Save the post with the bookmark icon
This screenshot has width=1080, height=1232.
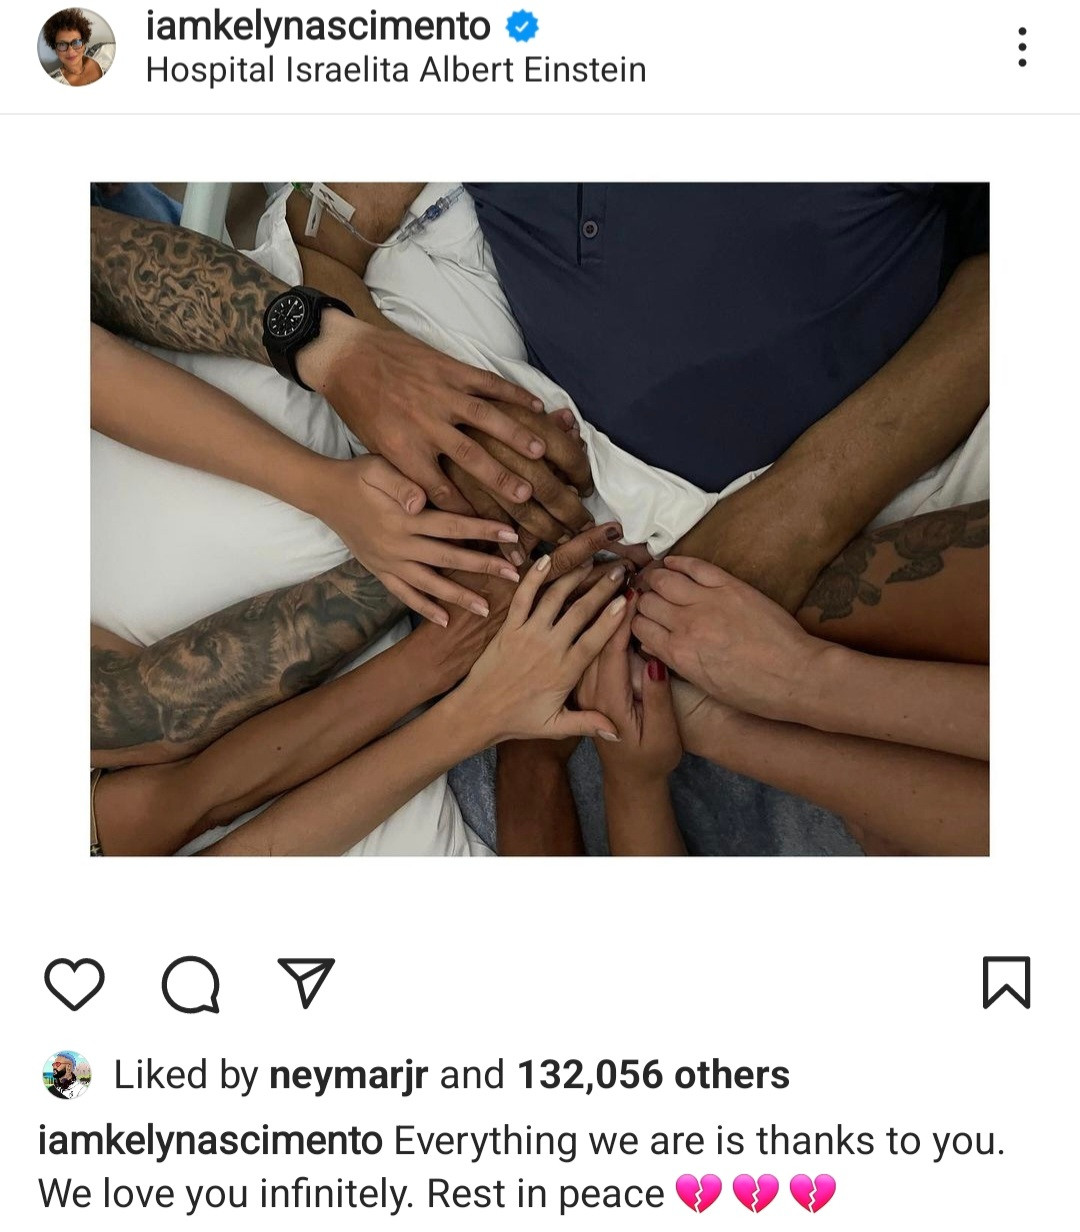(1005, 982)
